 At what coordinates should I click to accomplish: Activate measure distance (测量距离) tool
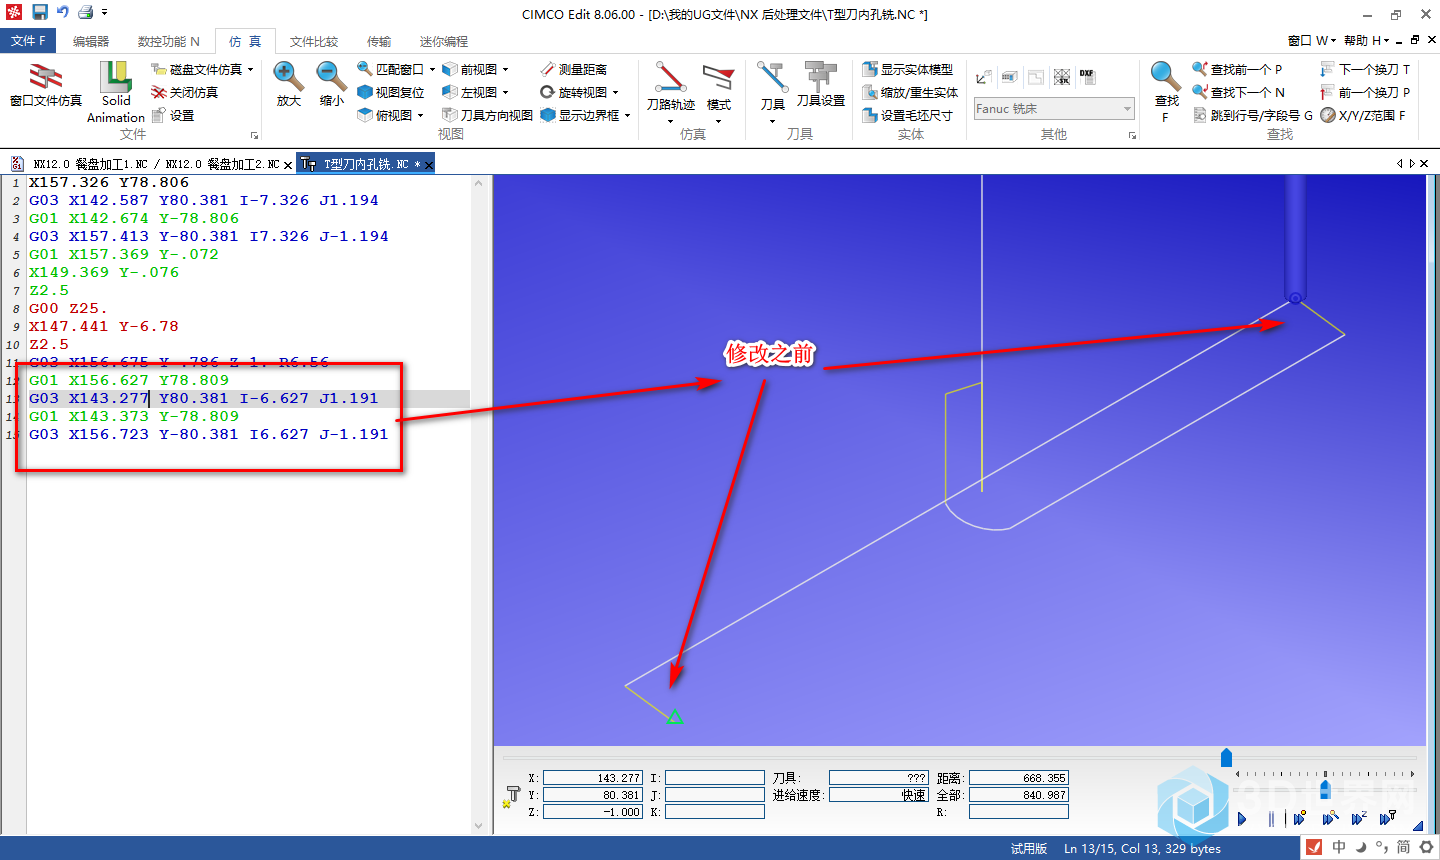(574, 69)
